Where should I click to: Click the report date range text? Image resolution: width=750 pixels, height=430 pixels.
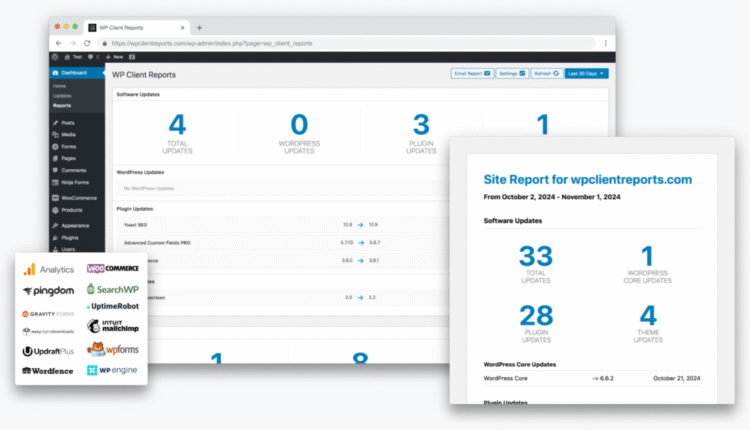(x=552, y=197)
